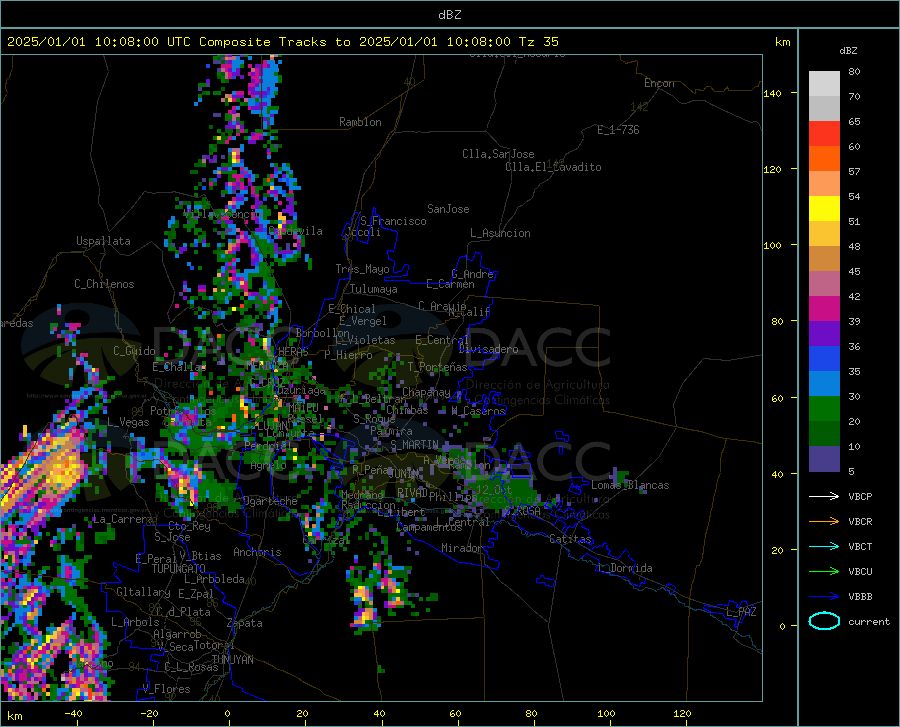Select the red 65 dBZ color swatch
Image resolution: width=900 pixels, height=727 pixels.
click(x=824, y=134)
